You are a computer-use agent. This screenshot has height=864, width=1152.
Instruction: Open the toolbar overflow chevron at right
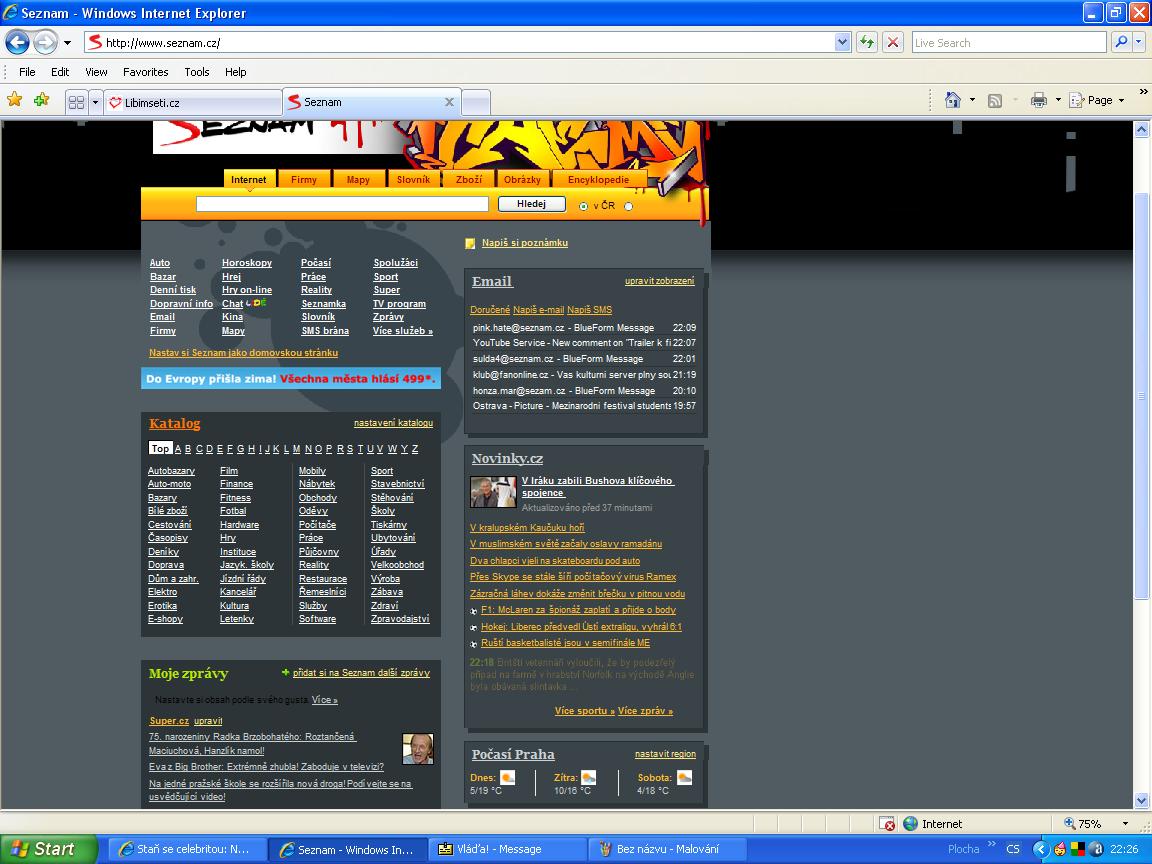pyautogui.click(x=1143, y=92)
